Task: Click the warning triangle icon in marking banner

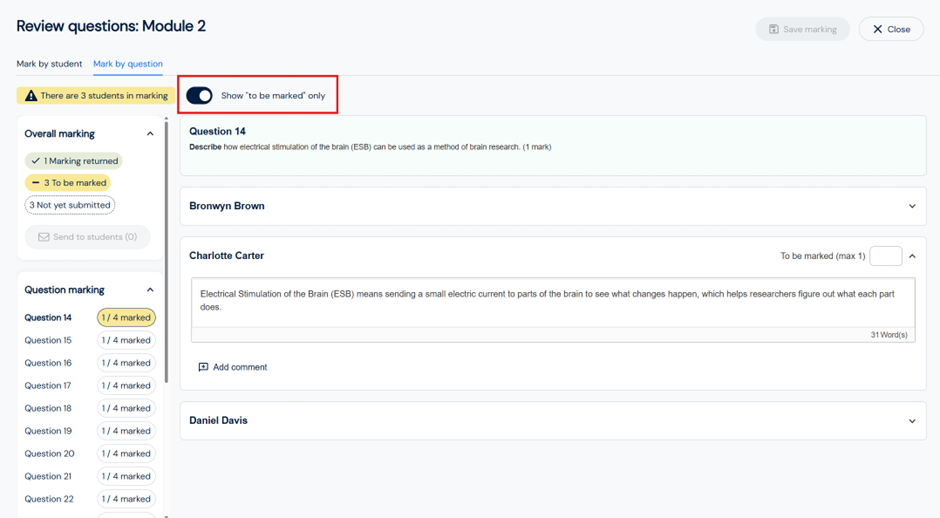Action: 31,96
